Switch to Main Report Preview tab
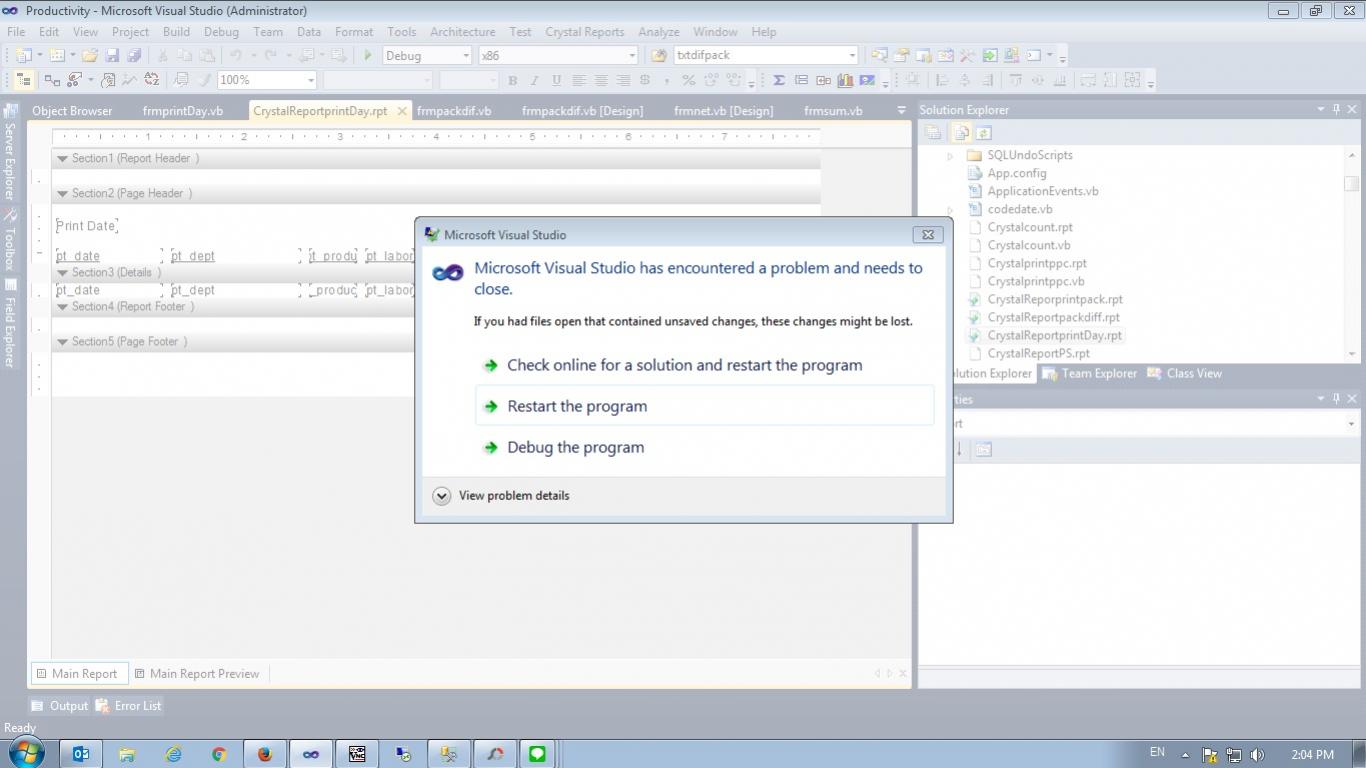The height and width of the screenshot is (768, 1366). click(197, 674)
